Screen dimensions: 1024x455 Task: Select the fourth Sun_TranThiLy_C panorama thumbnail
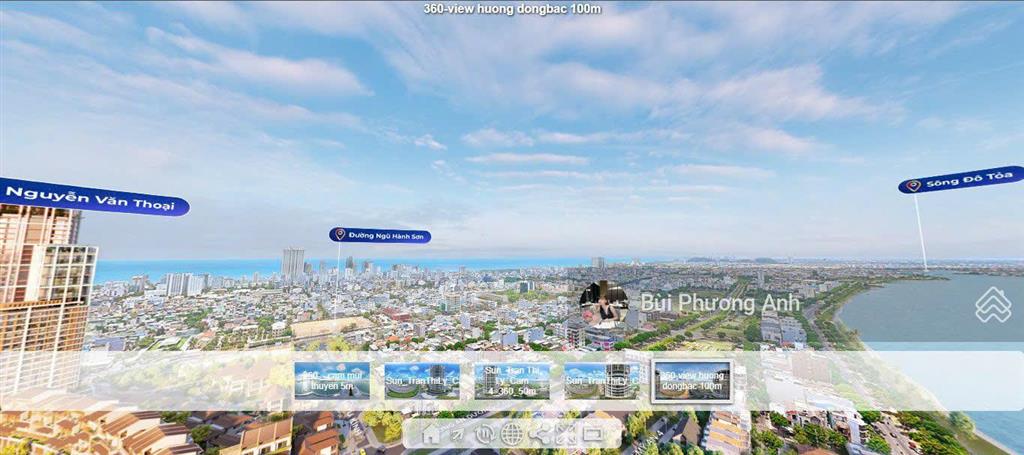point(602,381)
